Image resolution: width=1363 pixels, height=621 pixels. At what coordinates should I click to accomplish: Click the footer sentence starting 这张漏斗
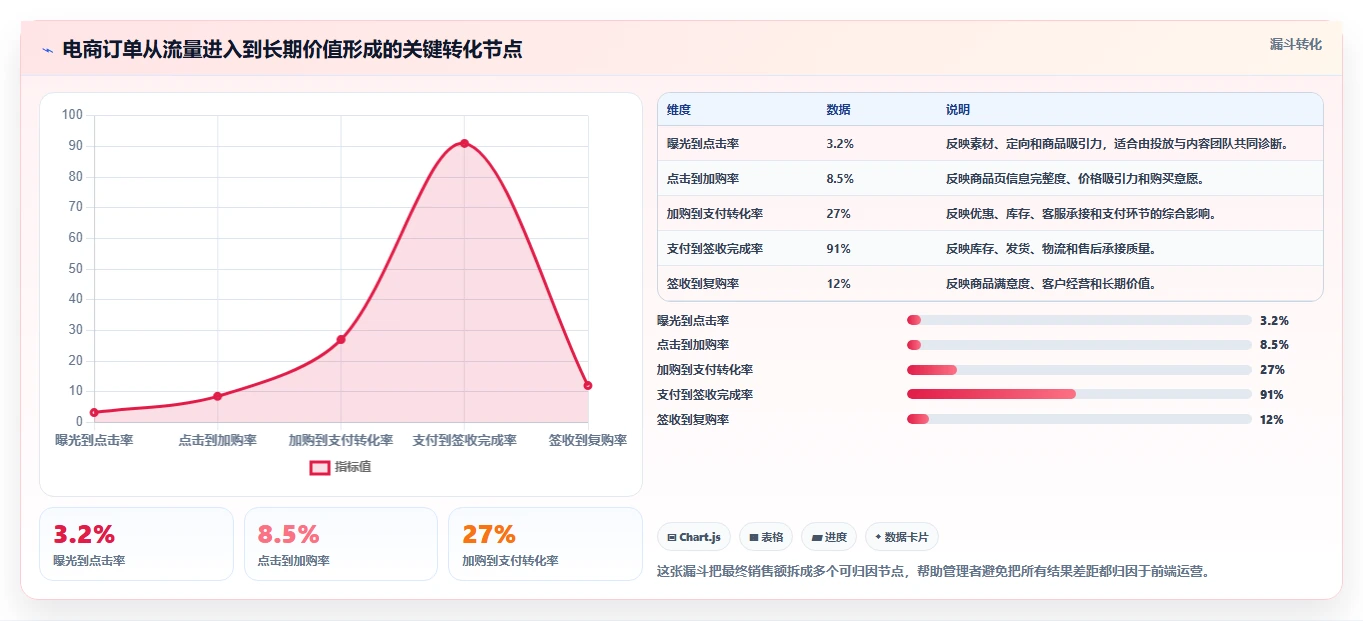933,572
